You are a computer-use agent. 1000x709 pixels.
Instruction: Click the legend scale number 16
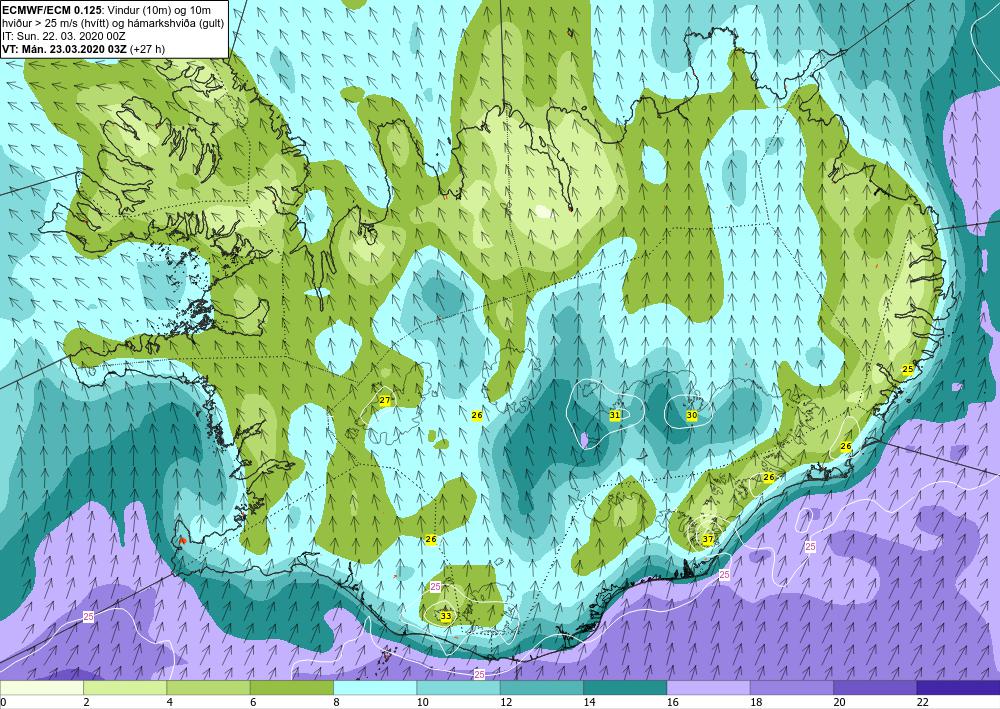tap(672, 702)
